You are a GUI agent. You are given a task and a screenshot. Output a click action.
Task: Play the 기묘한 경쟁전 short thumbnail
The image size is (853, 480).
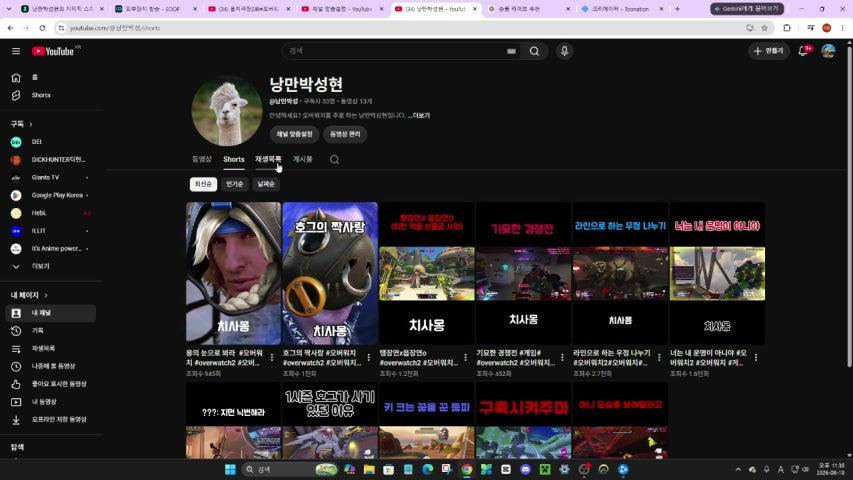coord(523,273)
